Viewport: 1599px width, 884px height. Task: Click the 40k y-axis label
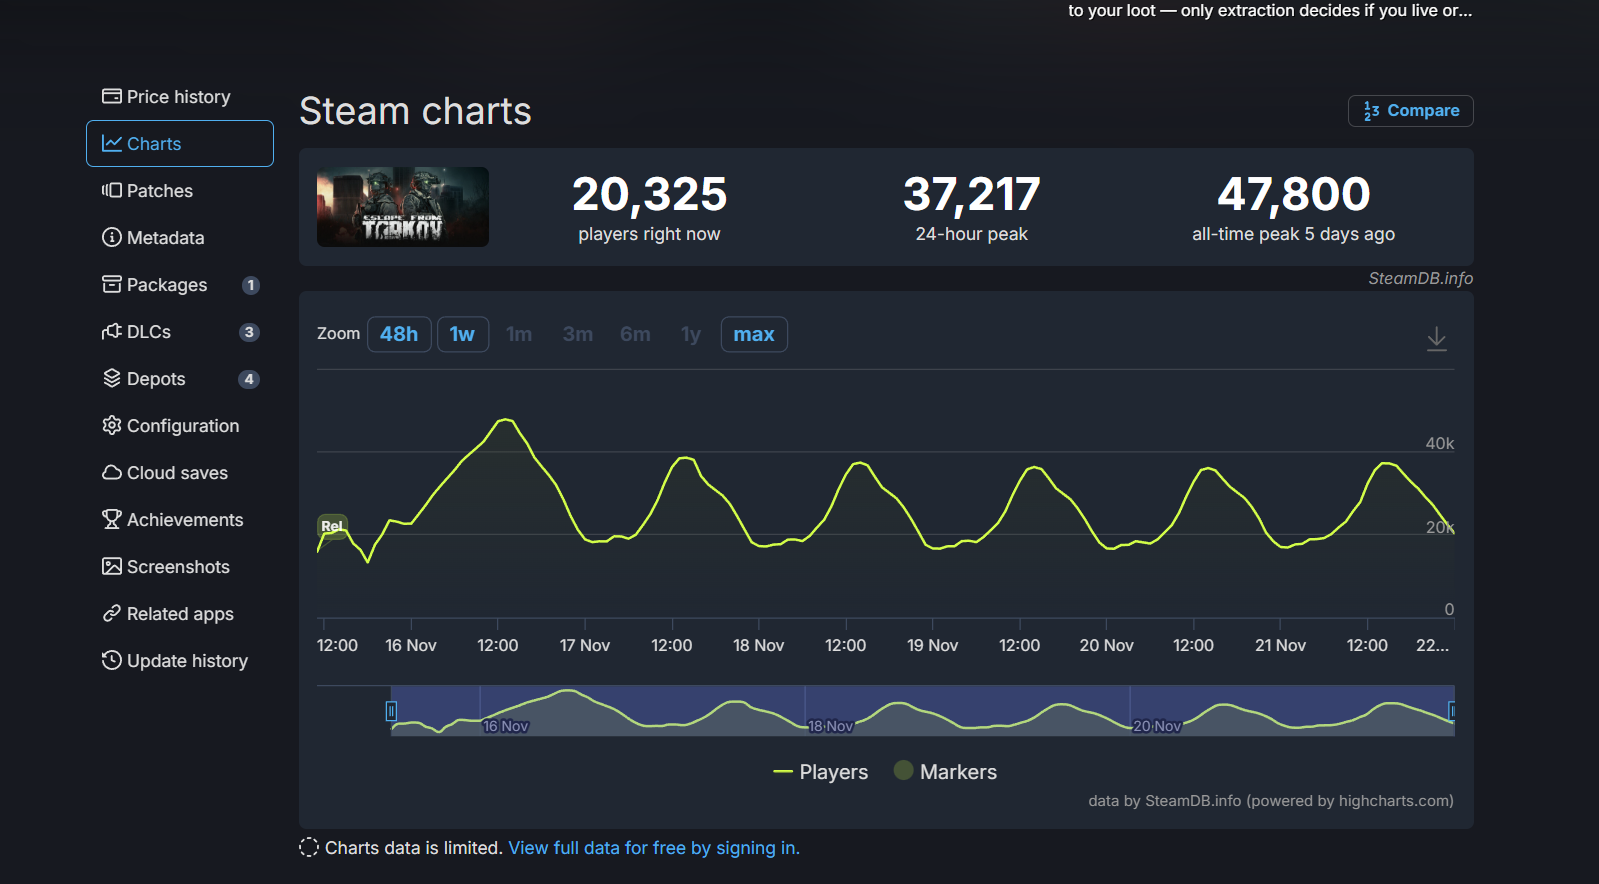click(x=1440, y=443)
